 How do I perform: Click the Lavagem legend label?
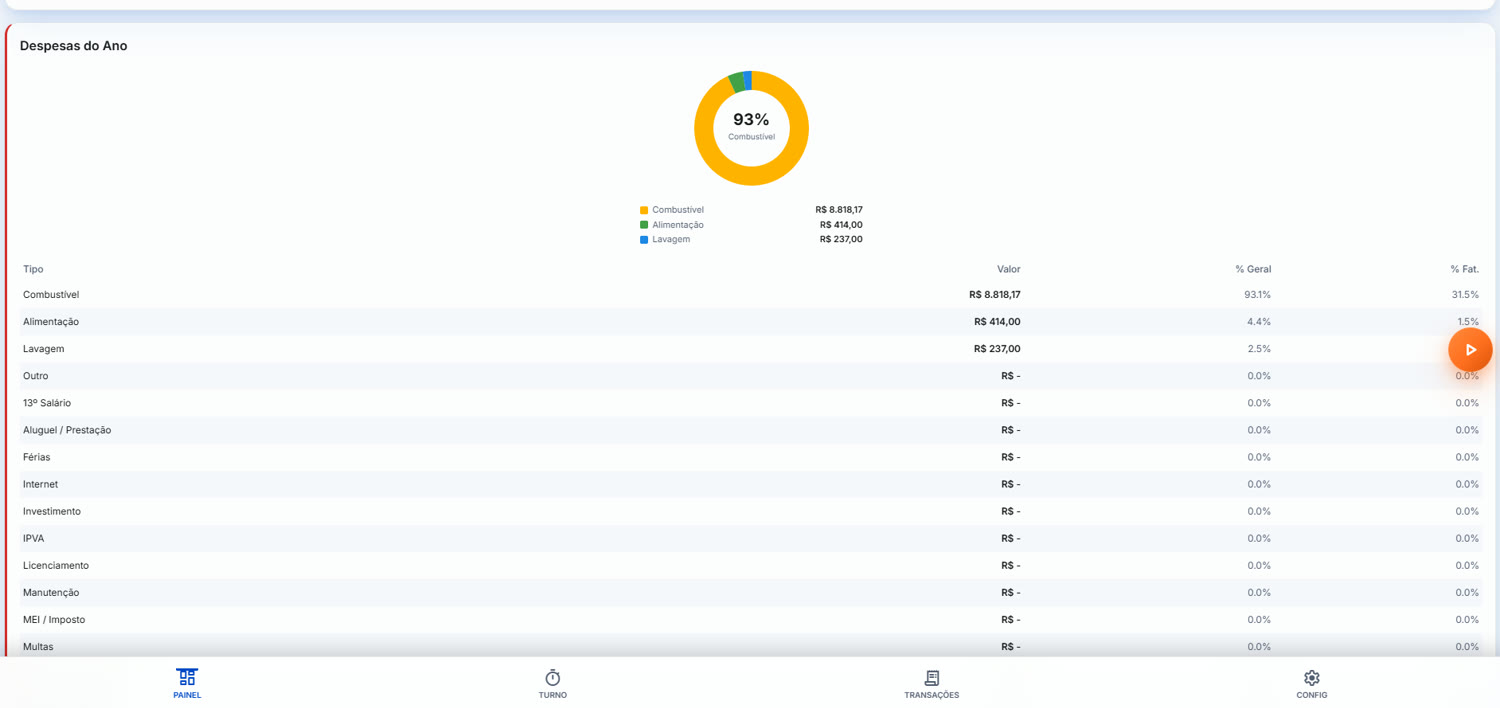671,239
